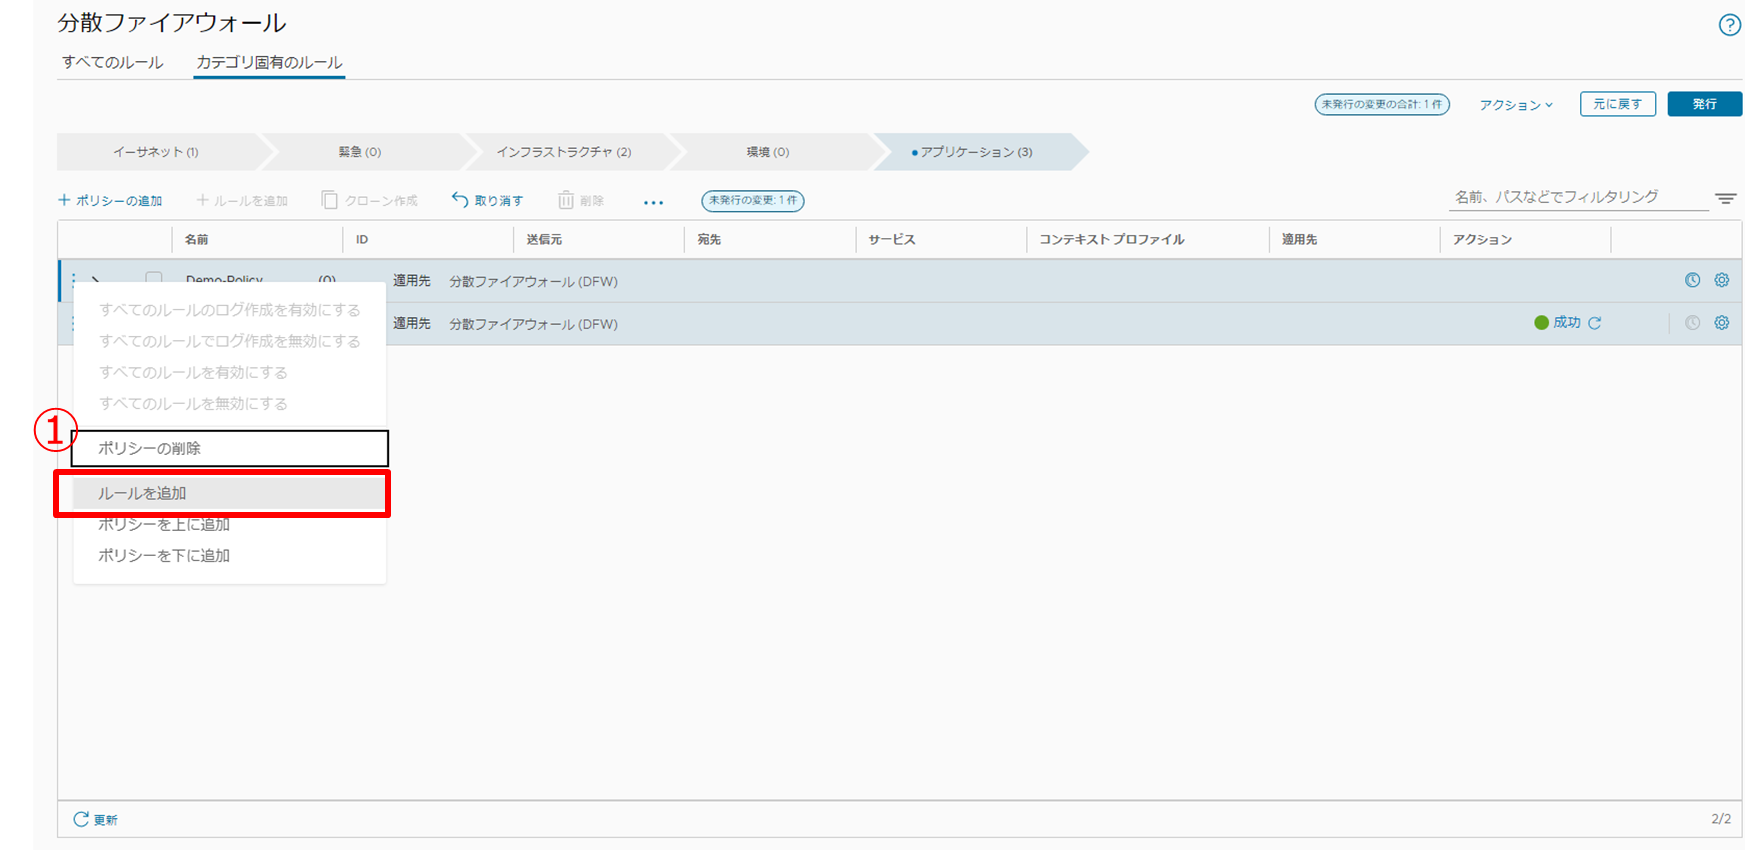Click the name/path filter input field
Viewport: 1745px width, 850px height.
point(1577,197)
